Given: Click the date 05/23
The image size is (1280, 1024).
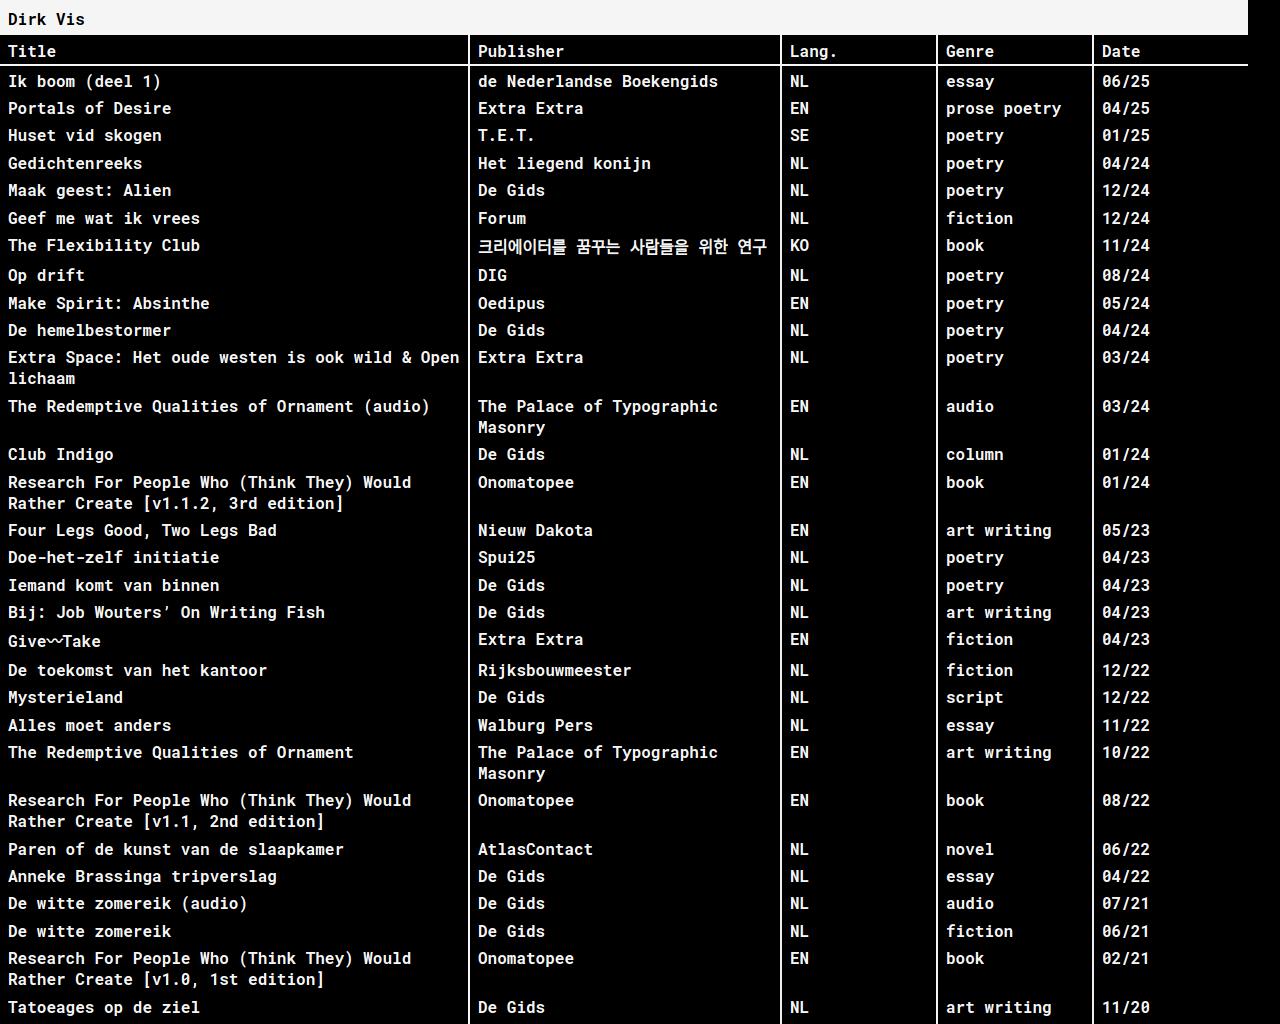Looking at the screenshot, I should (x=1126, y=530).
